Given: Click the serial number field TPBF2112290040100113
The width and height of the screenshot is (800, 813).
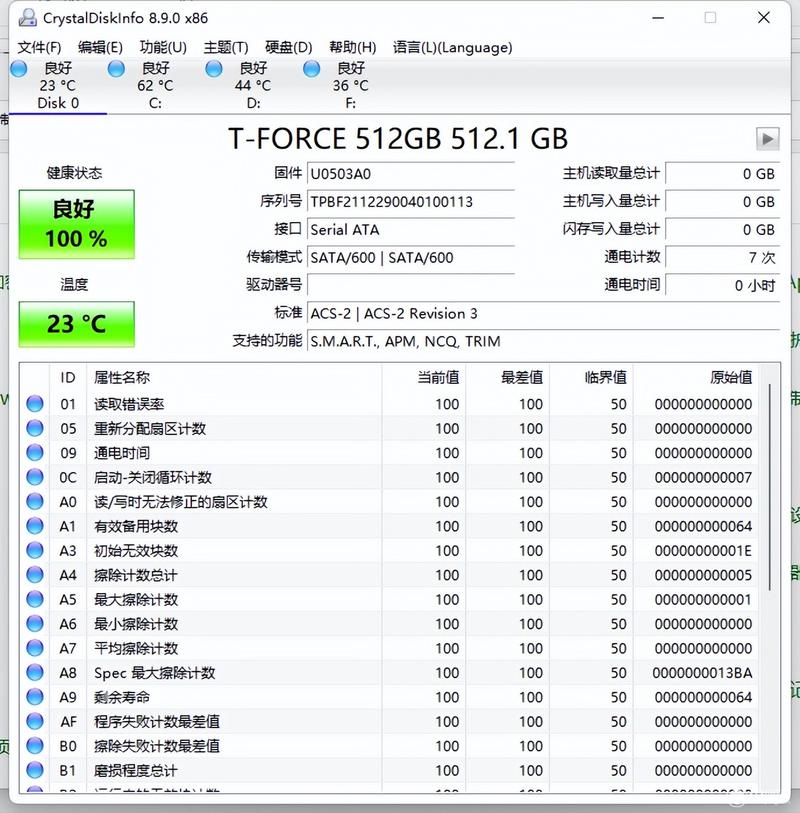Looking at the screenshot, I should pyautogui.click(x=411, y=202).
